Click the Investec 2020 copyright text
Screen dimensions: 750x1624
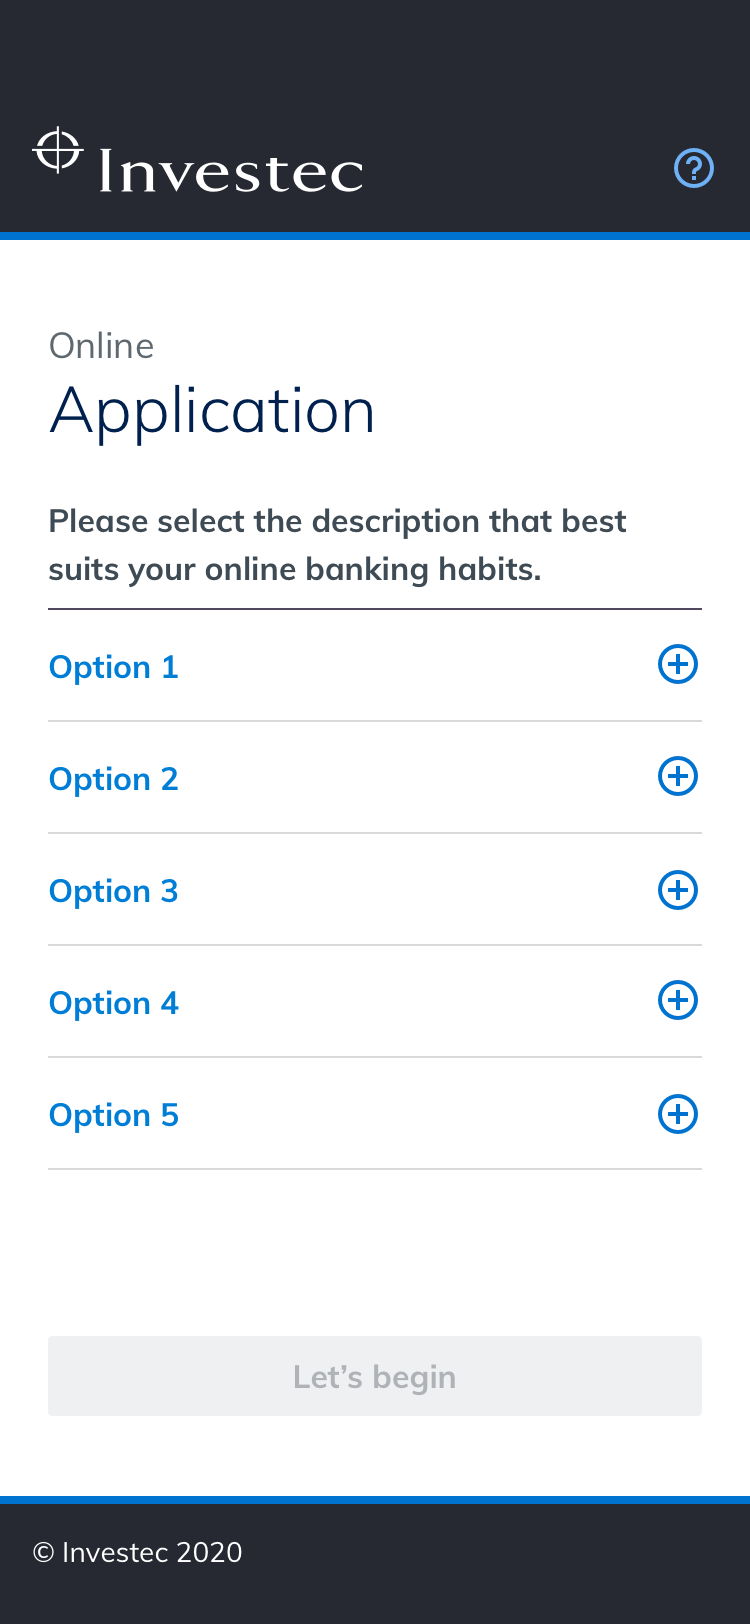coord(138,1552)
